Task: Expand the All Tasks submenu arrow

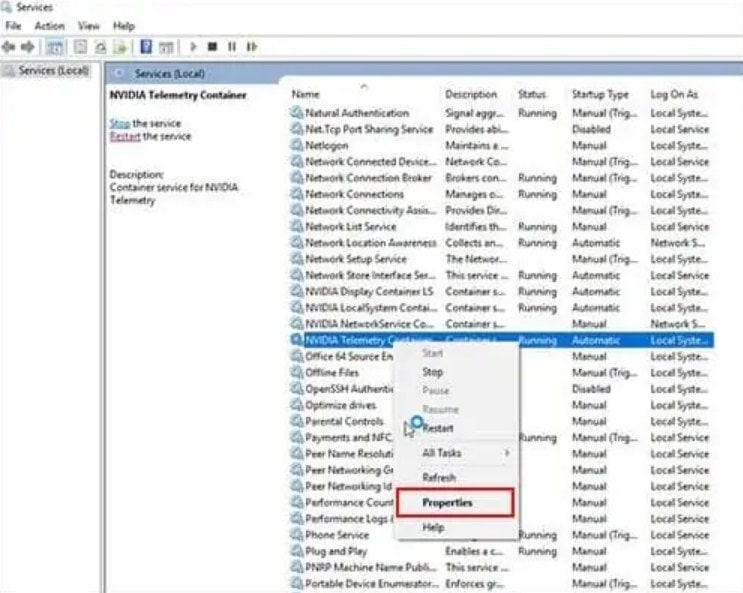Action: [507, 453]
